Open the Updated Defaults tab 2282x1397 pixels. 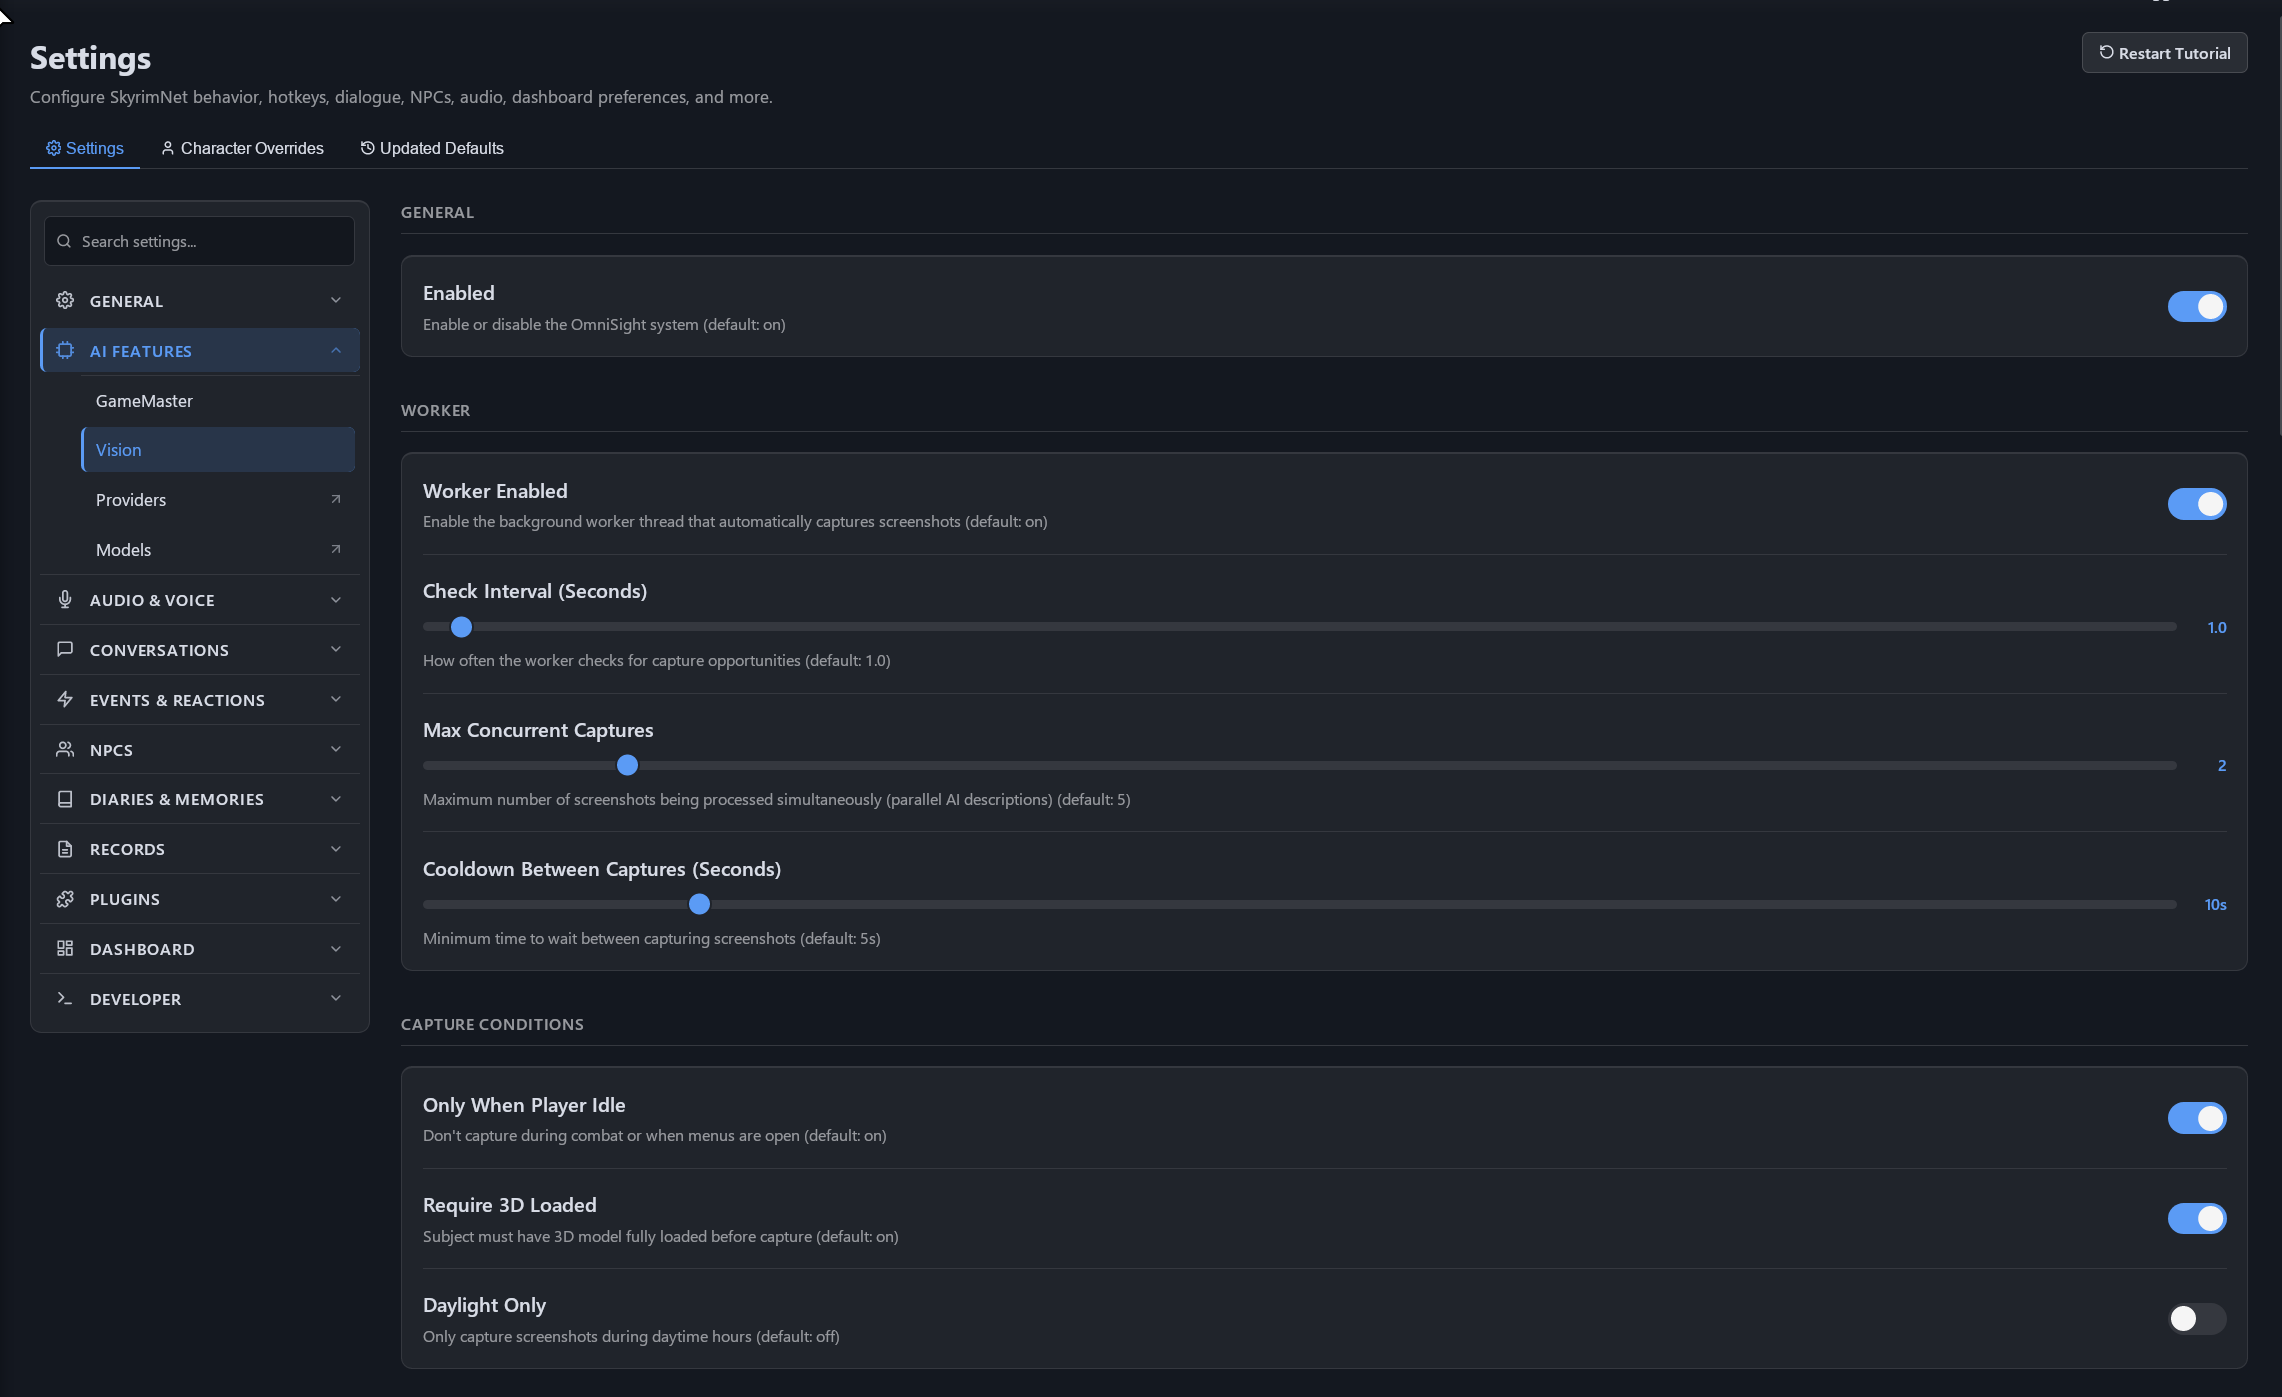click(x=432, y=148)
